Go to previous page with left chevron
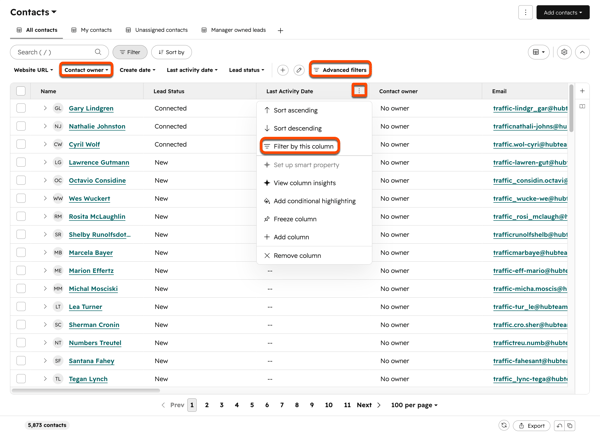The image size is (600, 433). tap(163, 405)
